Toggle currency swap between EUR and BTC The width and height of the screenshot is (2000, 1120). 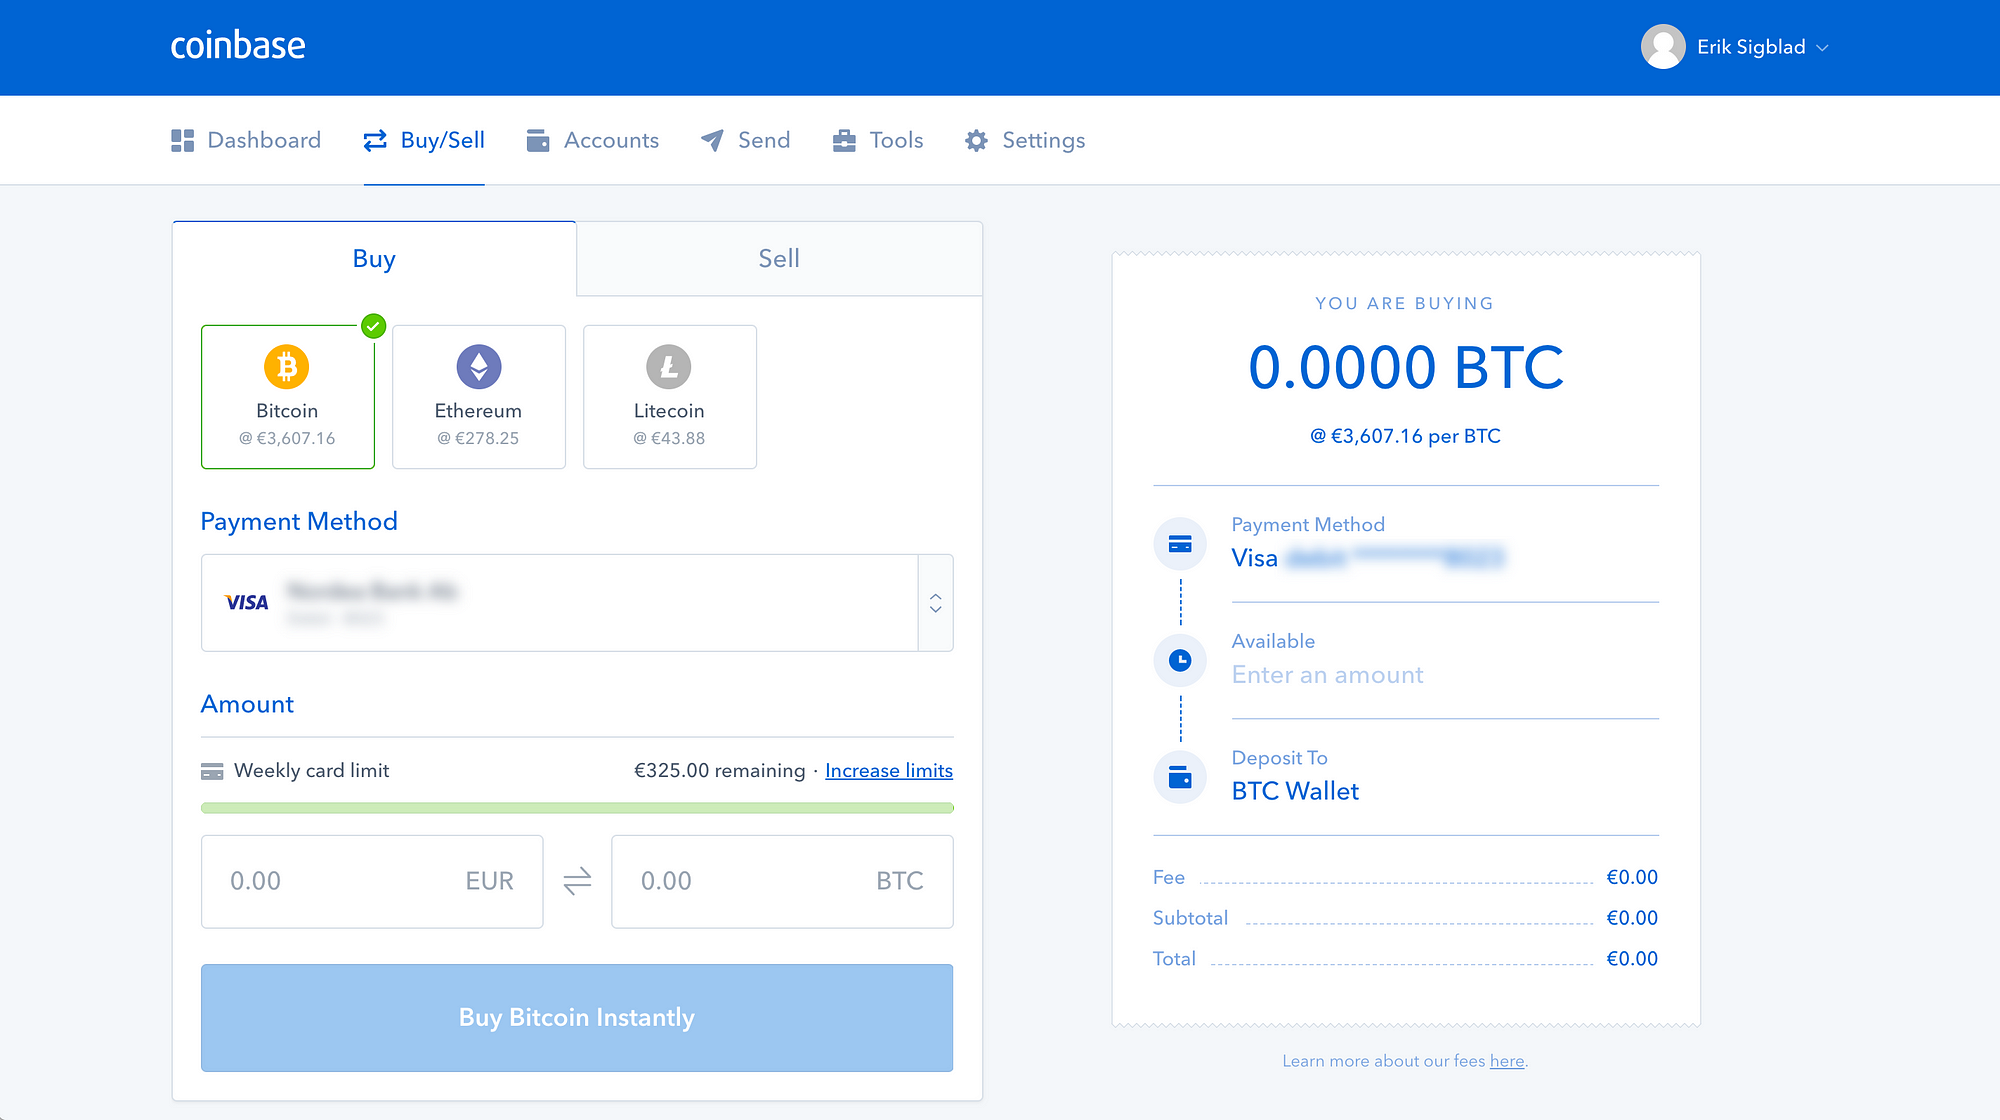tap(577, 880)
